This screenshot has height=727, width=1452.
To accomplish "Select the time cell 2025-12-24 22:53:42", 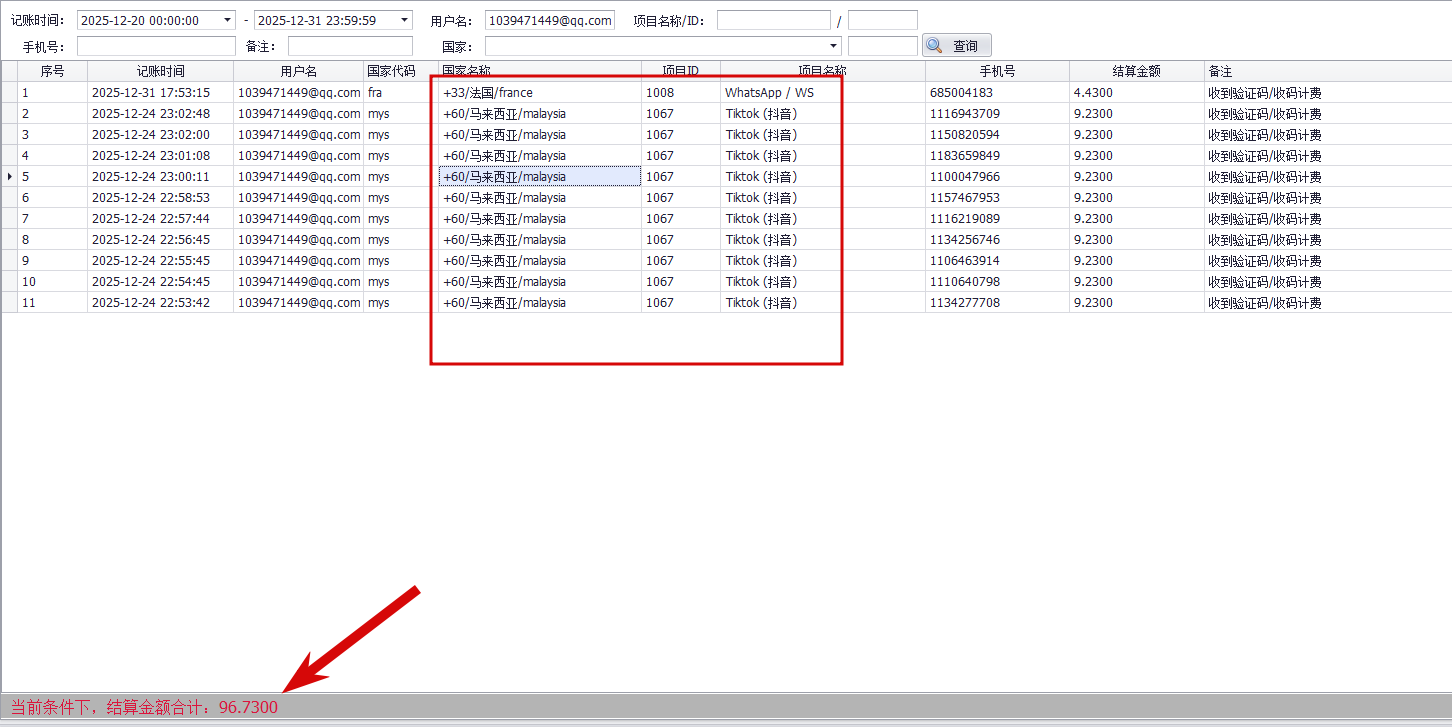I will (x=160, y=302).
